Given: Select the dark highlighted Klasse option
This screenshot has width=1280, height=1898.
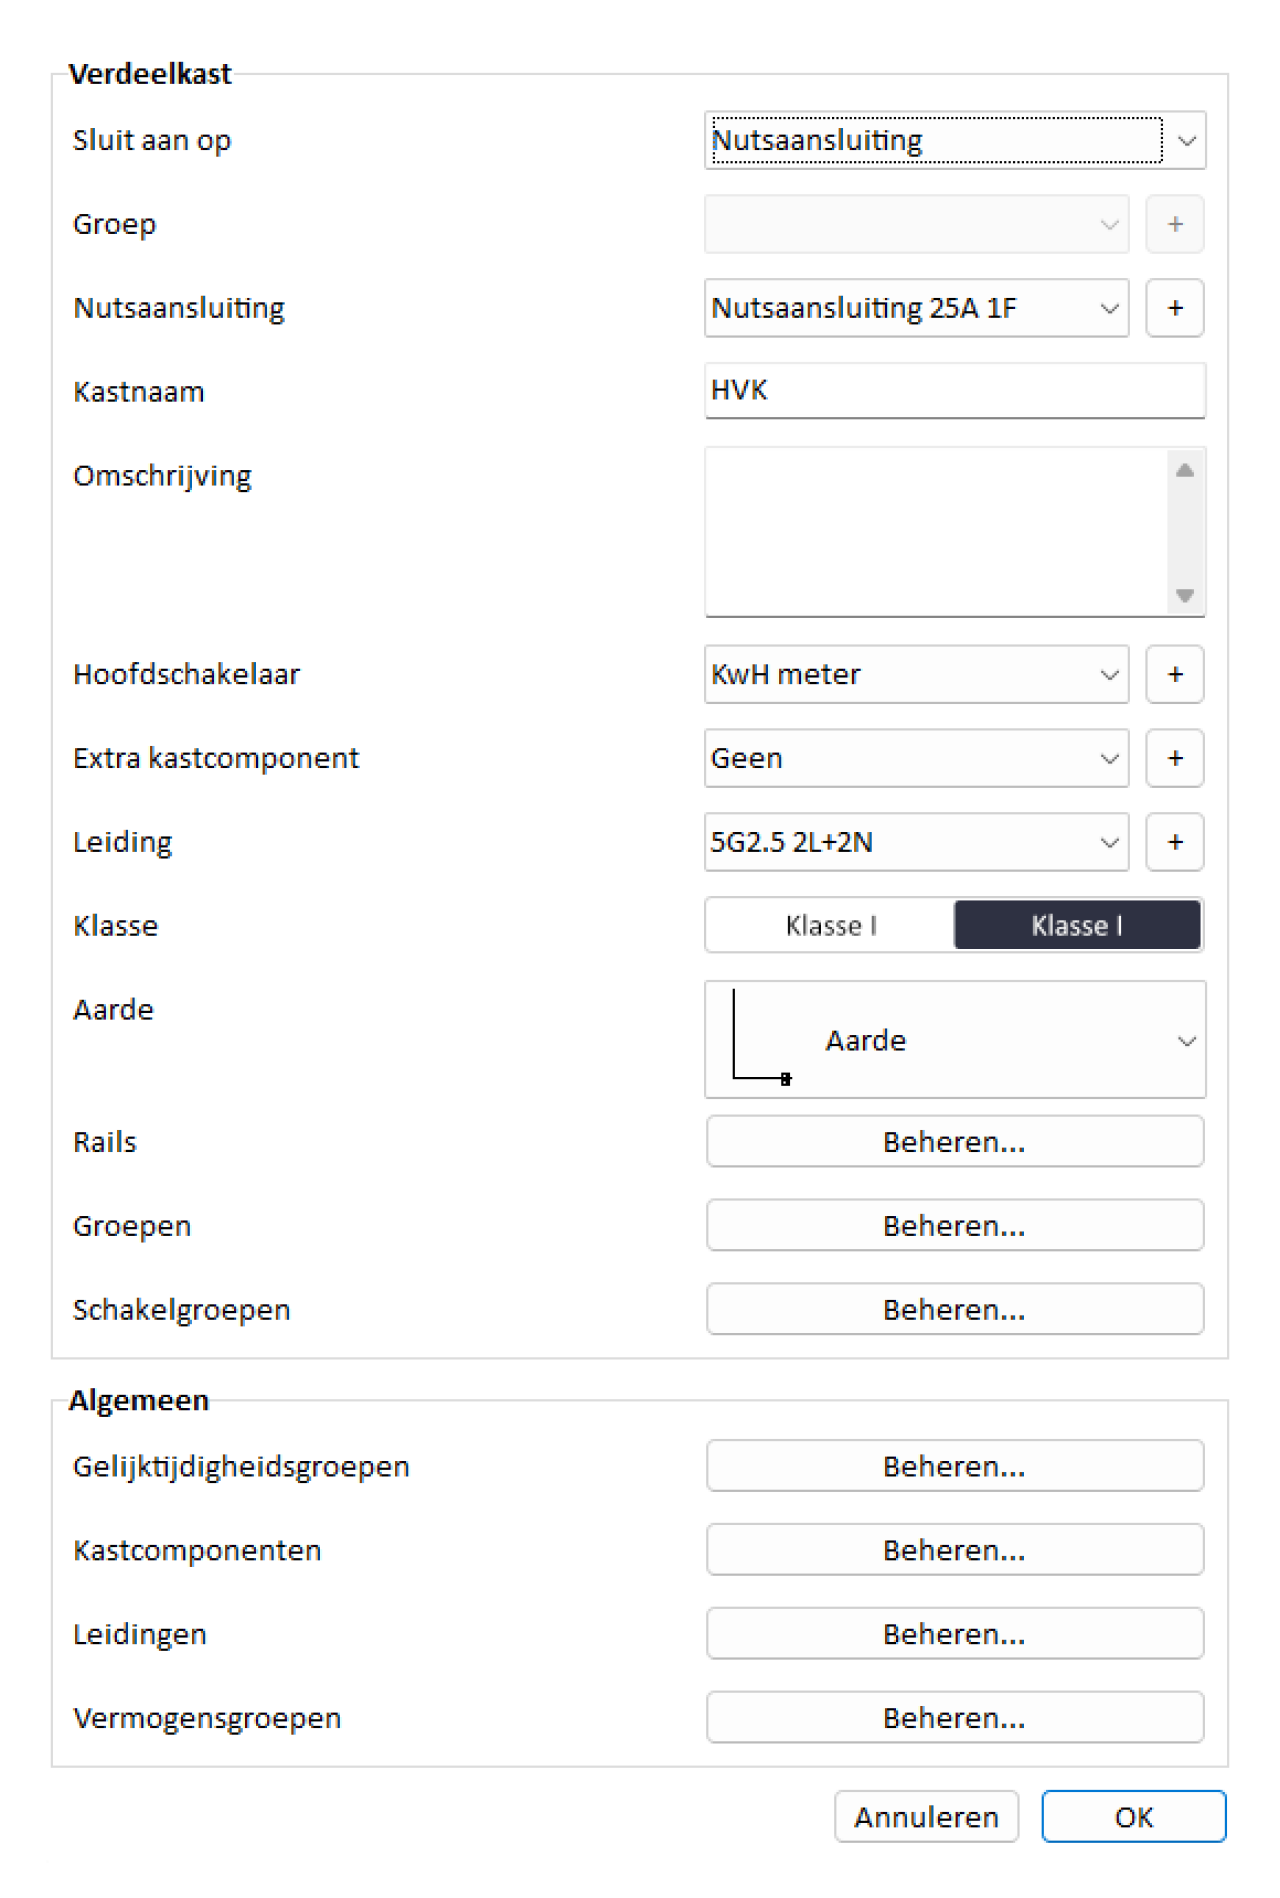Looking at the screenshot, I should 1077,925.
